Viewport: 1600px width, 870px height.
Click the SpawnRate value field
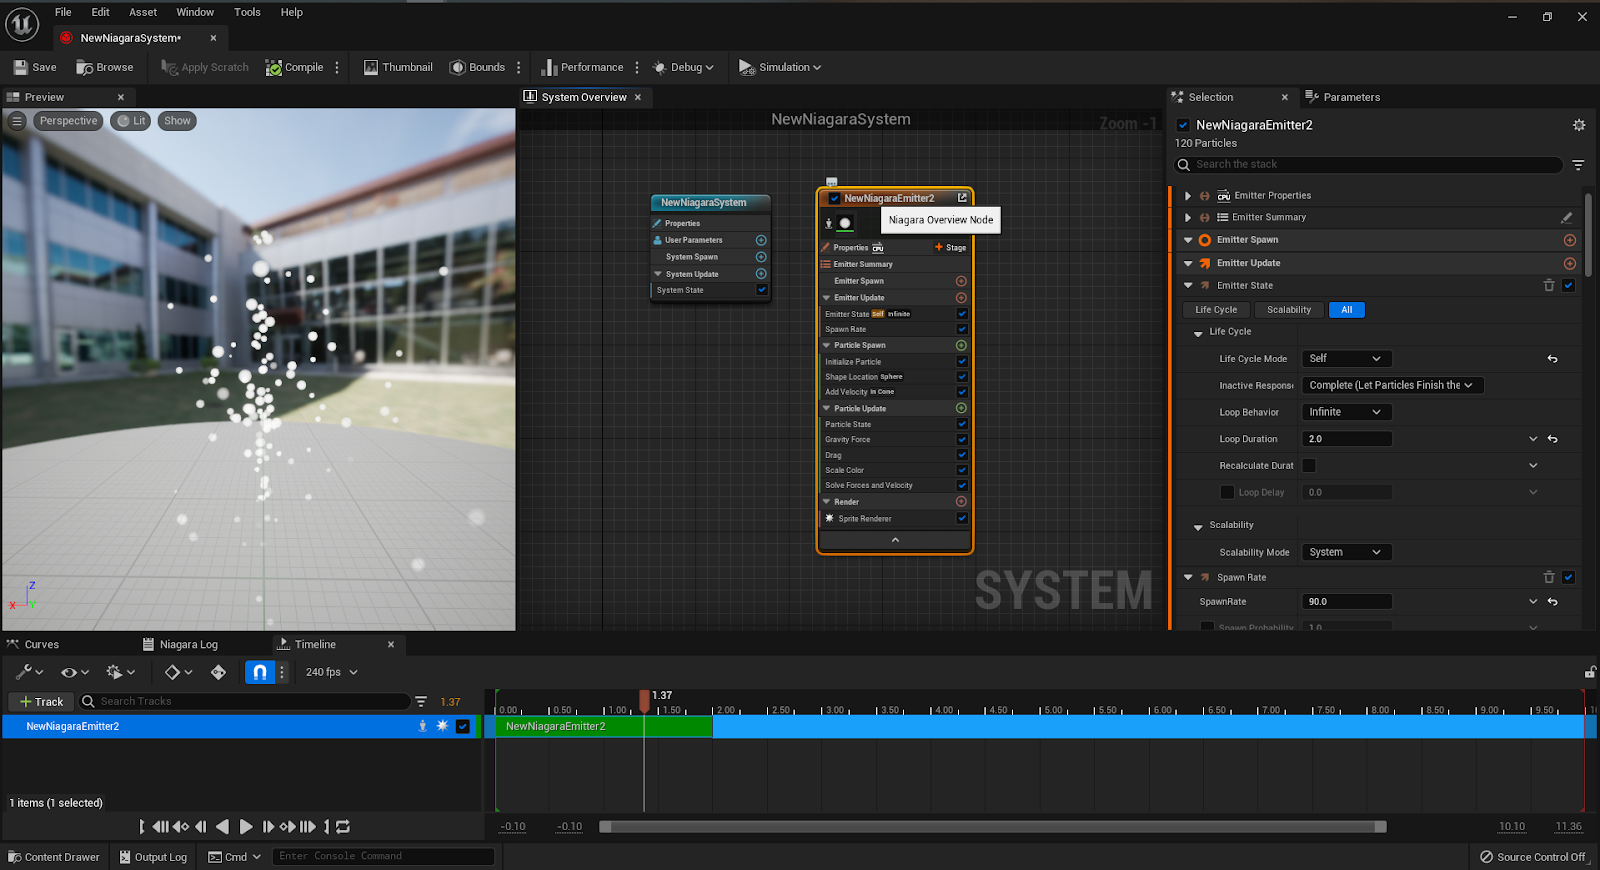point(1347,602)
